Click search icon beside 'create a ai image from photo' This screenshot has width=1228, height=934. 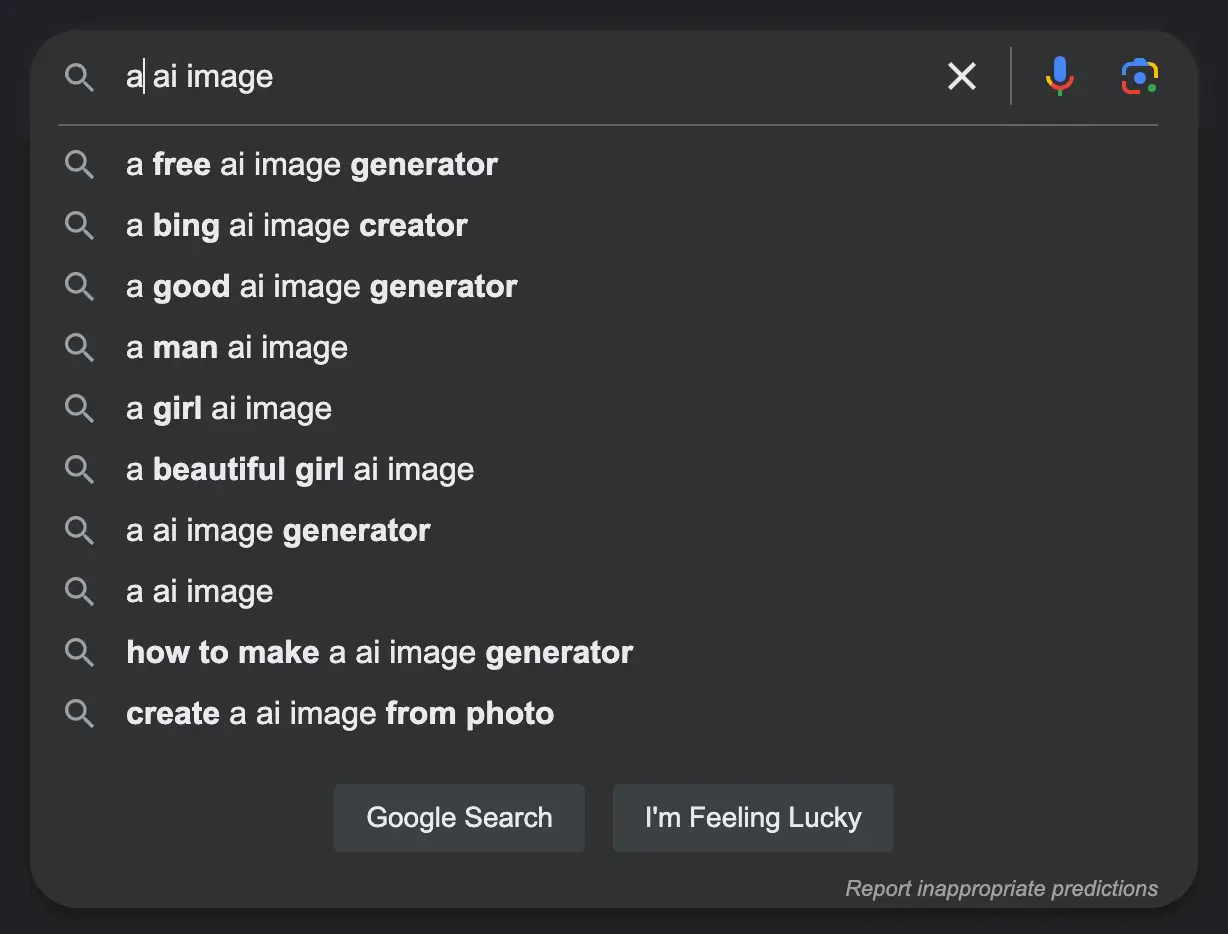(79, 714)
